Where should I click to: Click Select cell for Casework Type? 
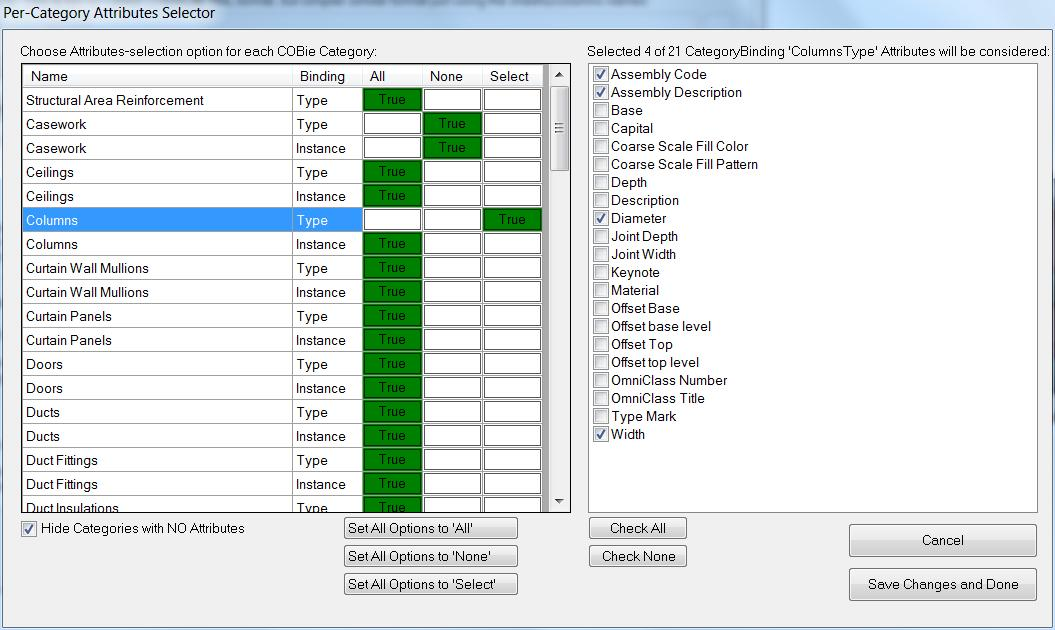point(512,124)
